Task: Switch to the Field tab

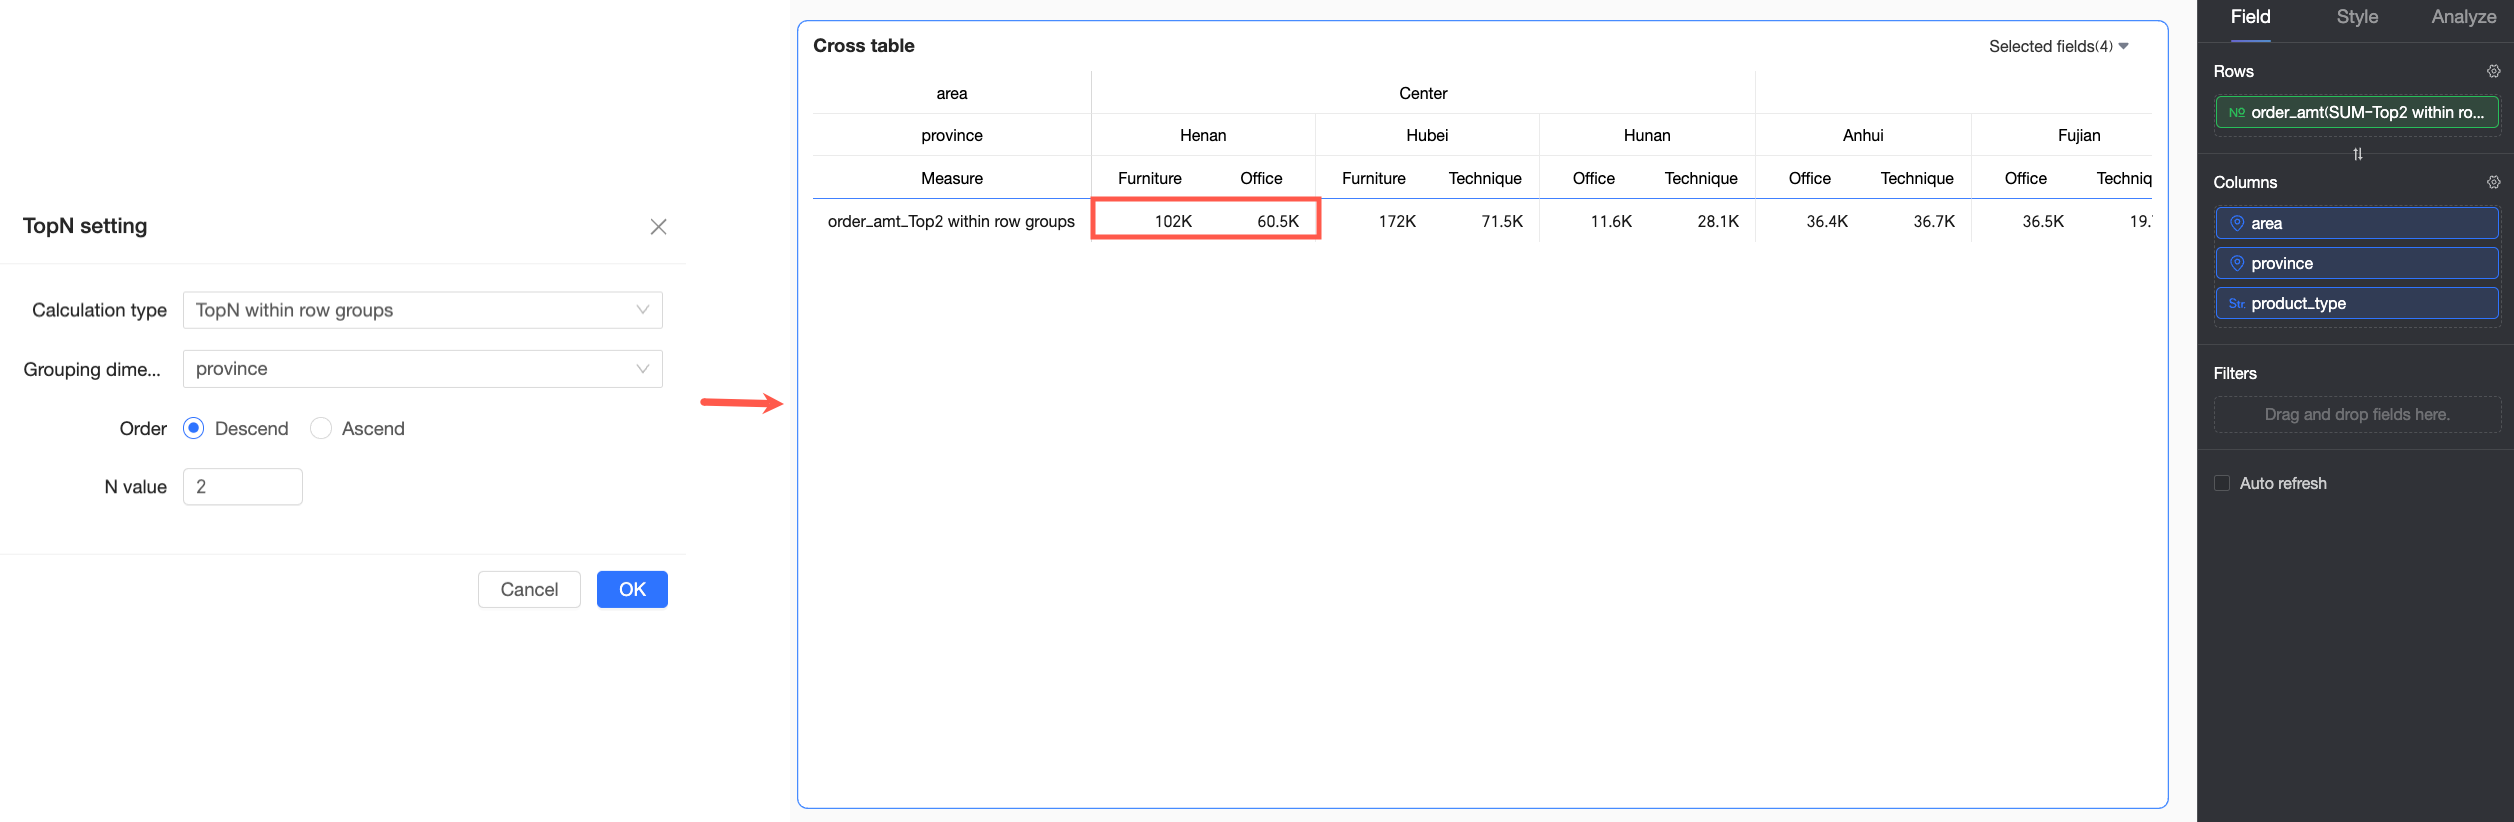Action: (x=2250, y=17)
